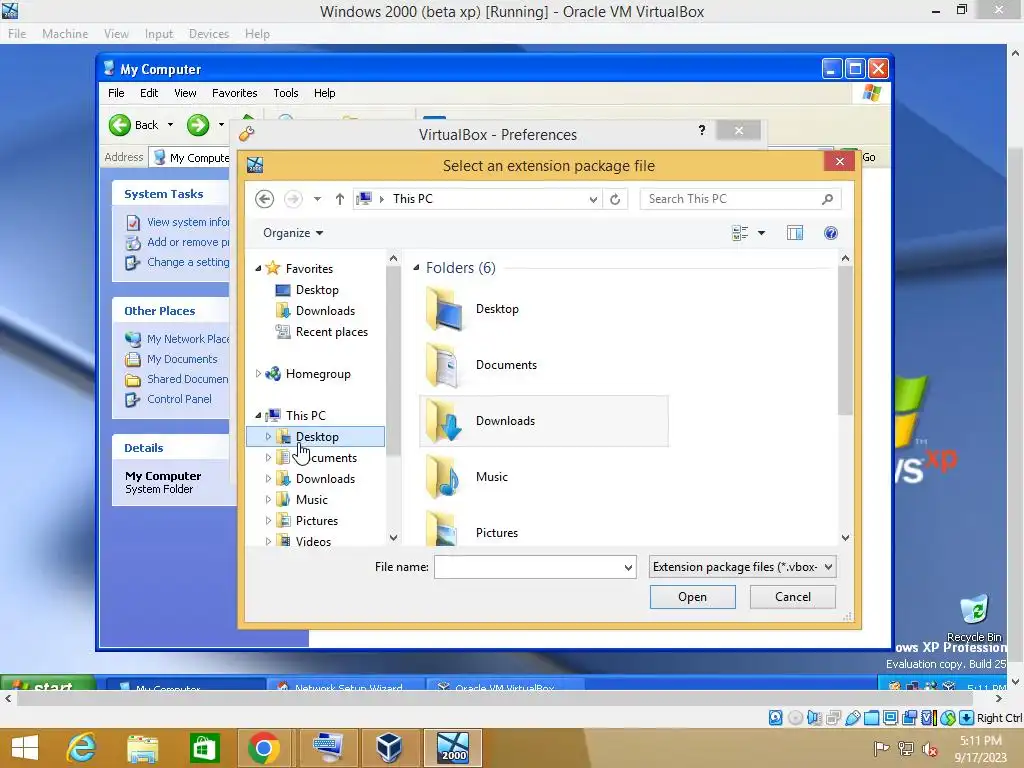This screenshot has width=1024, height=768.
Task: Click the running Windows 2000 VM taskbar icon
Action: 452,748
